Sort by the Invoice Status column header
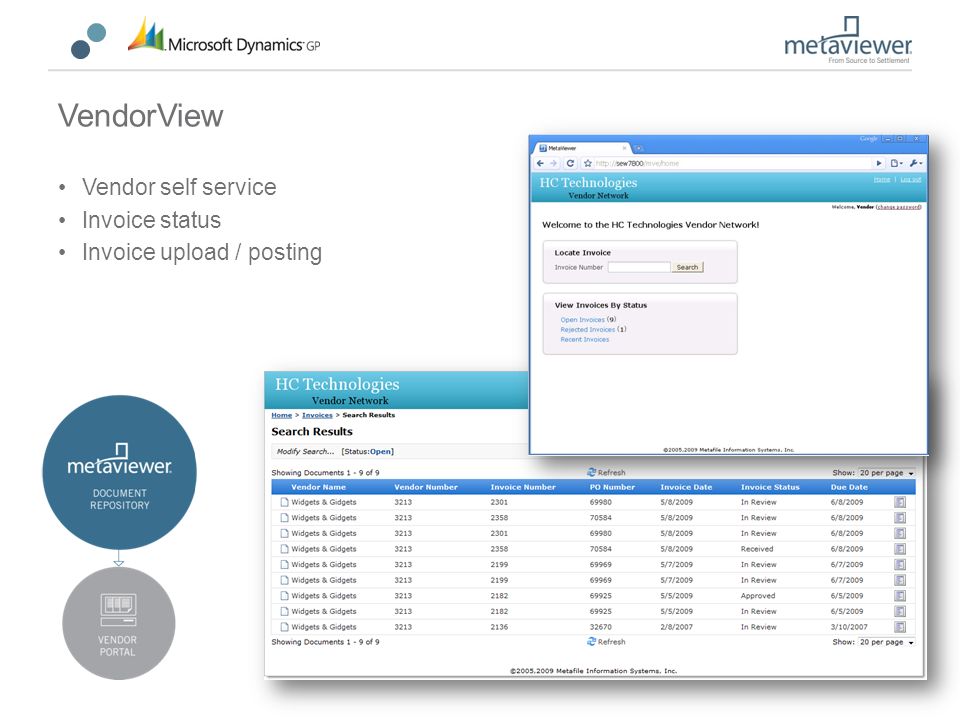The height and width of the screenshot is (720, 960). click(770, 487)
